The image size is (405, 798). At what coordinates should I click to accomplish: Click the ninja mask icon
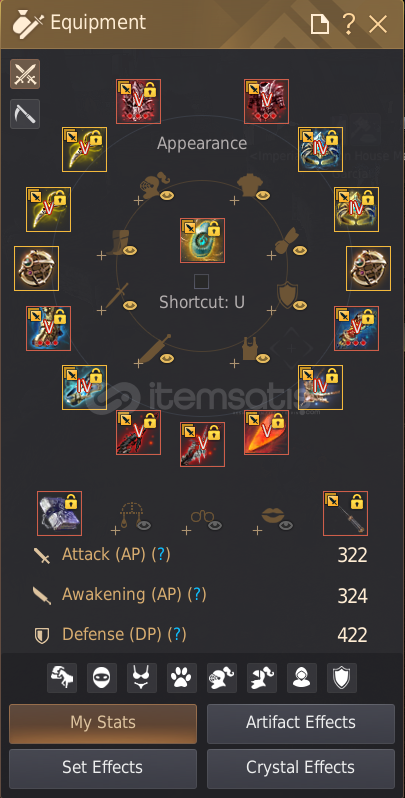102,678
